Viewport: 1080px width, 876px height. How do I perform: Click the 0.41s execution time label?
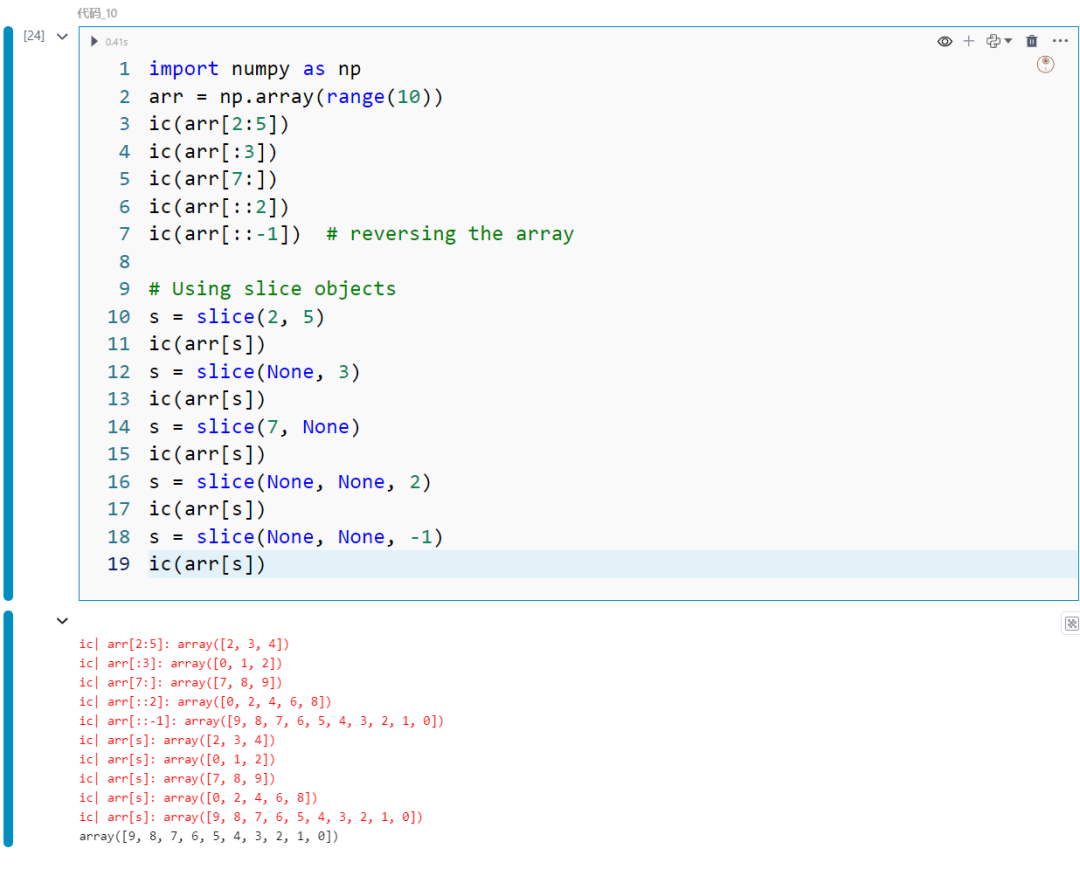click(x=116, y=41)
